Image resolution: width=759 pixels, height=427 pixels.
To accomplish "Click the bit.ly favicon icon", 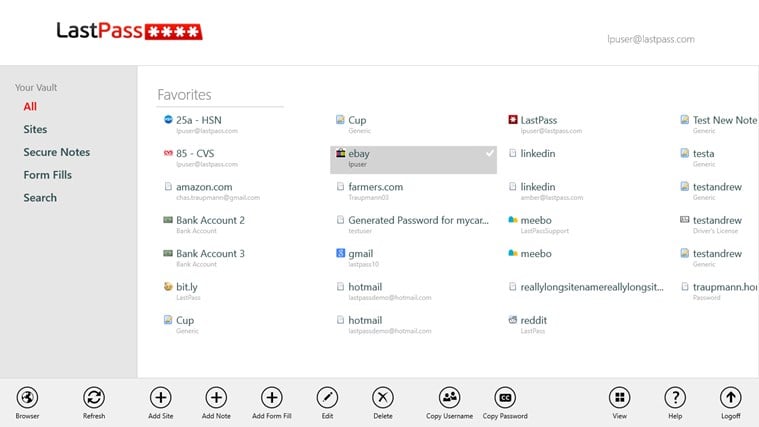I will 168,286.
